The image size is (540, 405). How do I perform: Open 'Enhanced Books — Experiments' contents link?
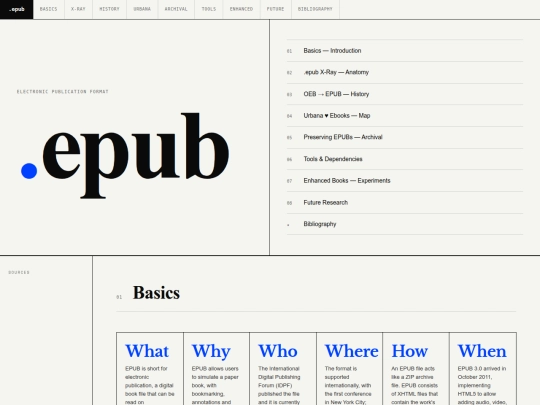coord(405,181)
